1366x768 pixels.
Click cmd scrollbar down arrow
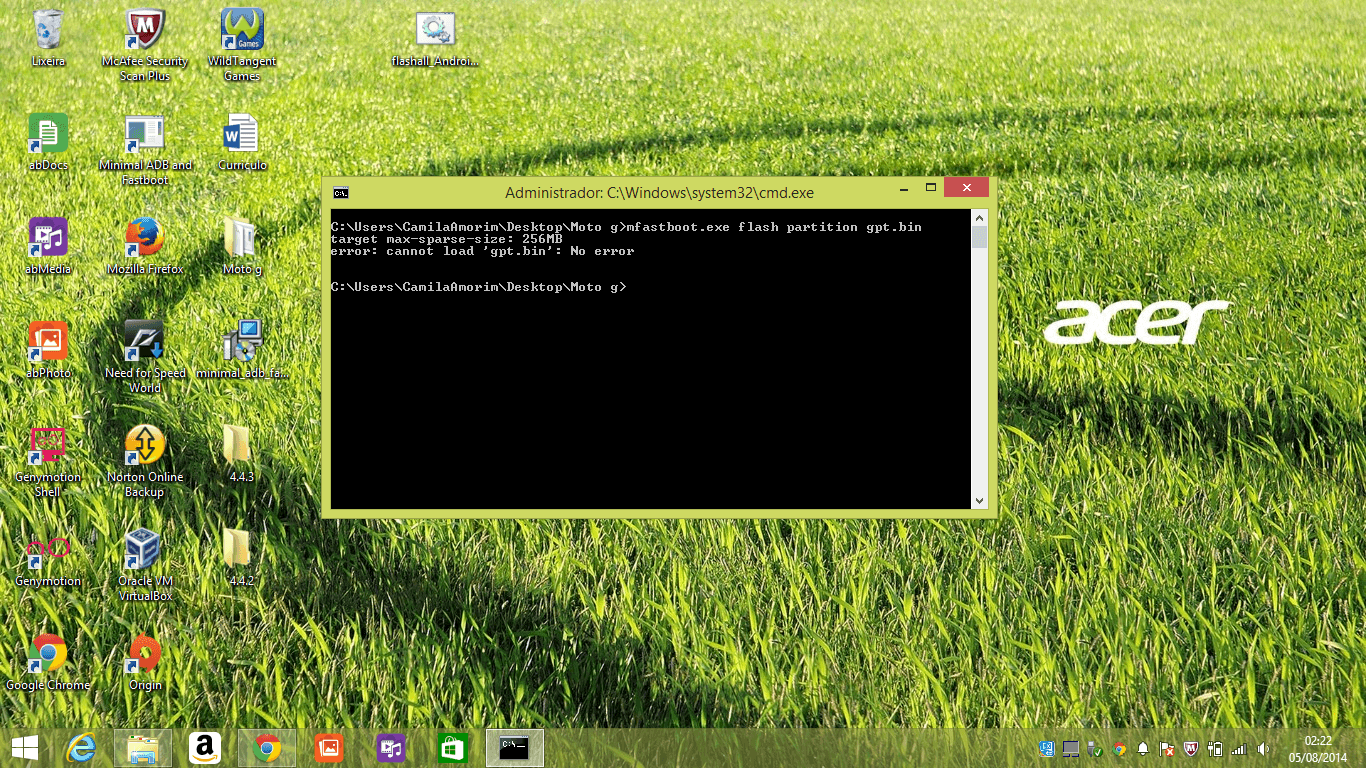point(979,500)
